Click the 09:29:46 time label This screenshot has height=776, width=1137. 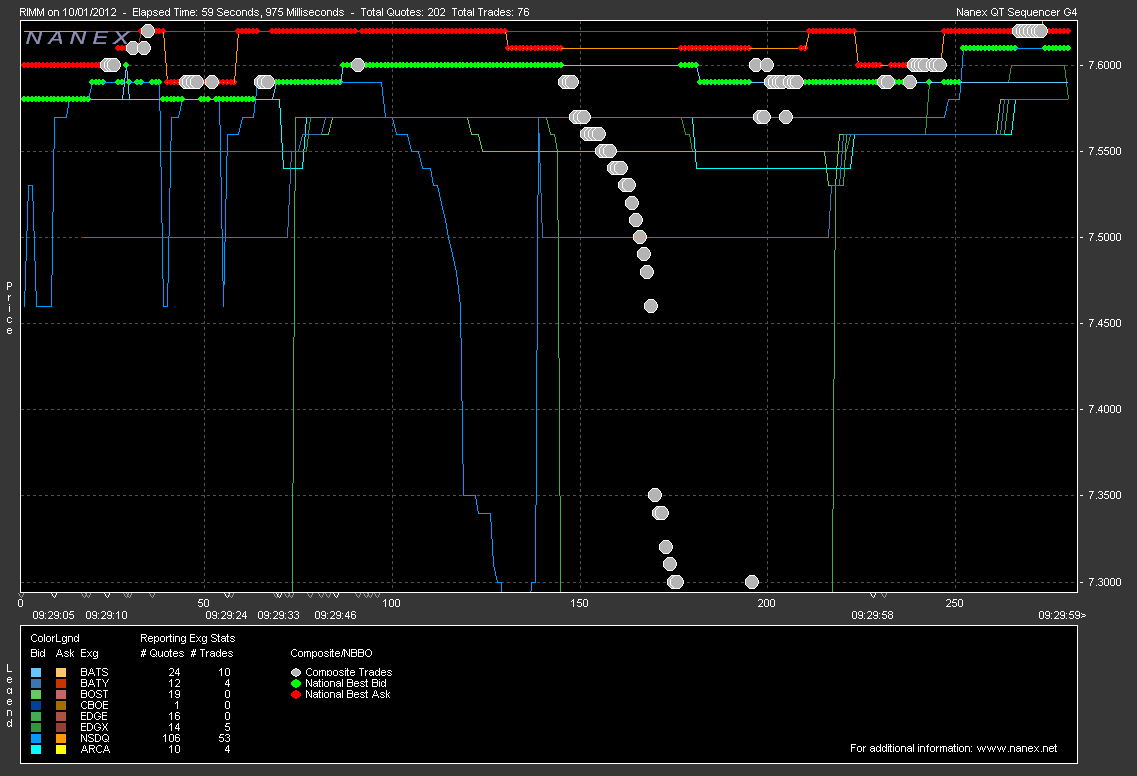[x=335, y=615]
